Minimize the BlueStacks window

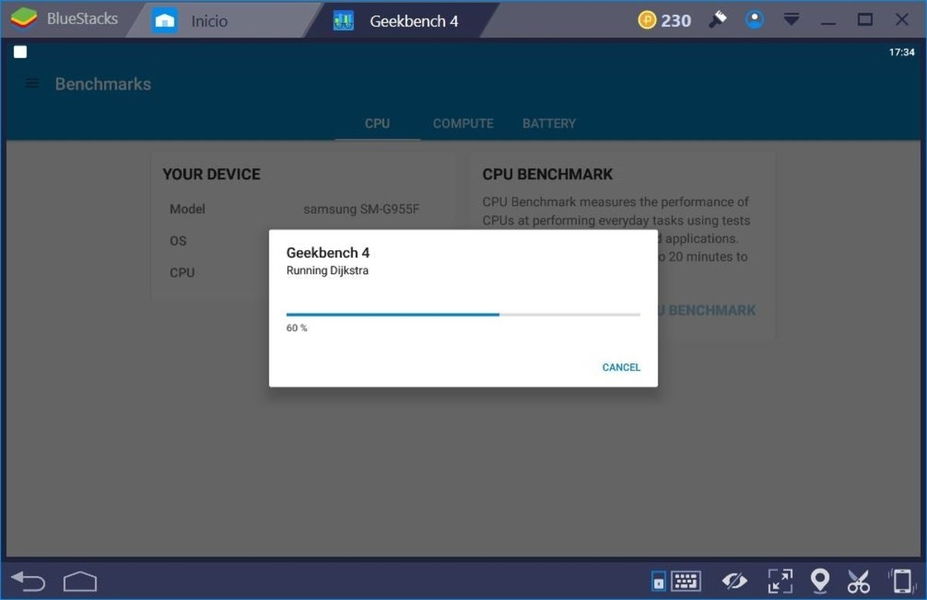[x=828, y=22]
